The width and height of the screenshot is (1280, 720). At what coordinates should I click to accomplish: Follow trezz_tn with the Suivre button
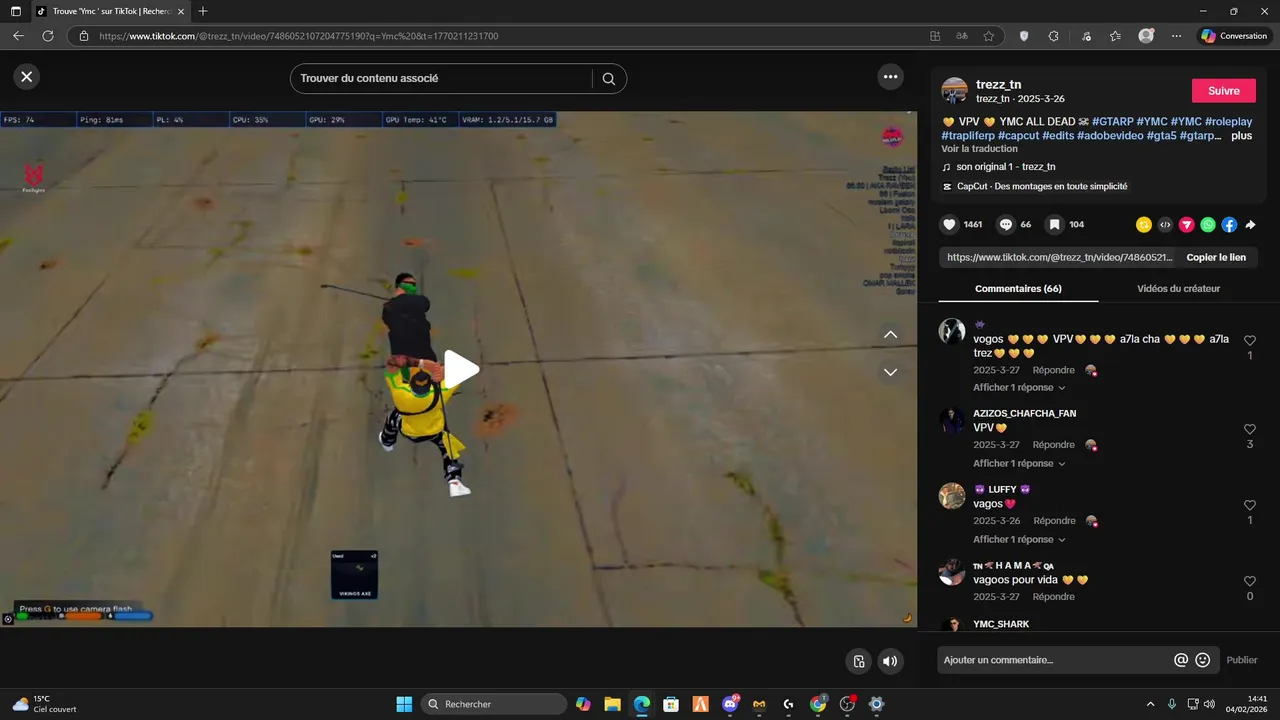1224,91
